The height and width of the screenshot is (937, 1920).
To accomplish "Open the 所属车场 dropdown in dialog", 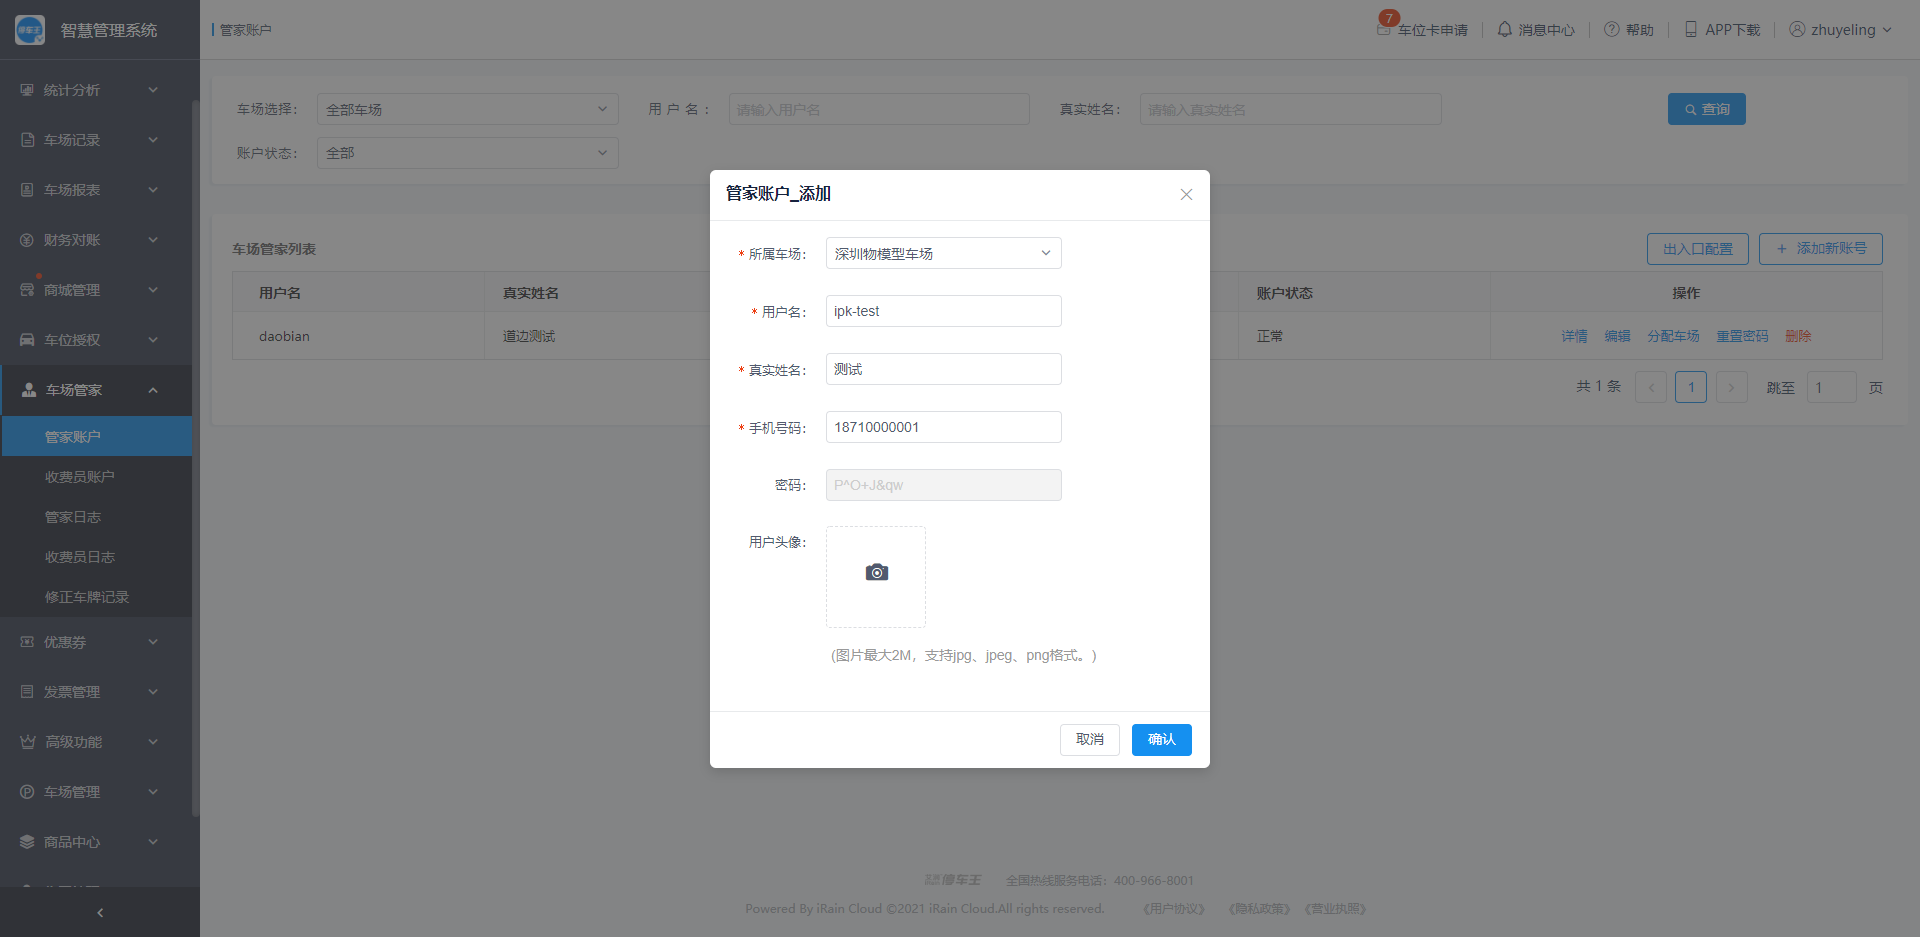I will [x=943, y=253].
